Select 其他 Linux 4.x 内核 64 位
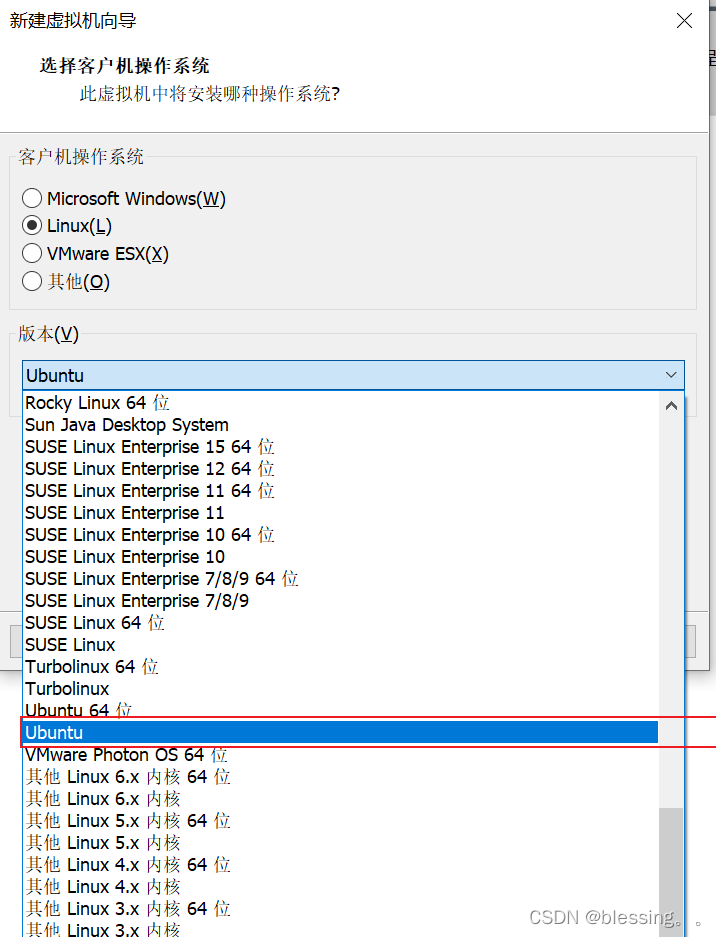Viewport: 716px width, 937px height. (341, 865)
